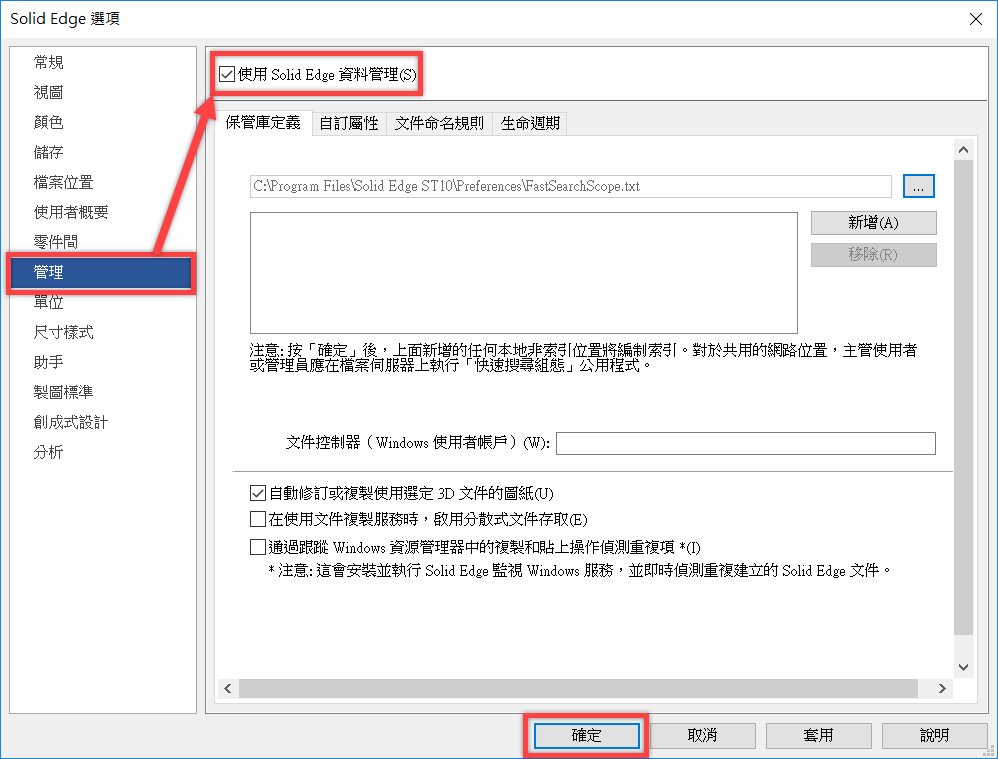Select 使用者概要 category
Viewport: 998px width, 759px height.
pos(71,212)
